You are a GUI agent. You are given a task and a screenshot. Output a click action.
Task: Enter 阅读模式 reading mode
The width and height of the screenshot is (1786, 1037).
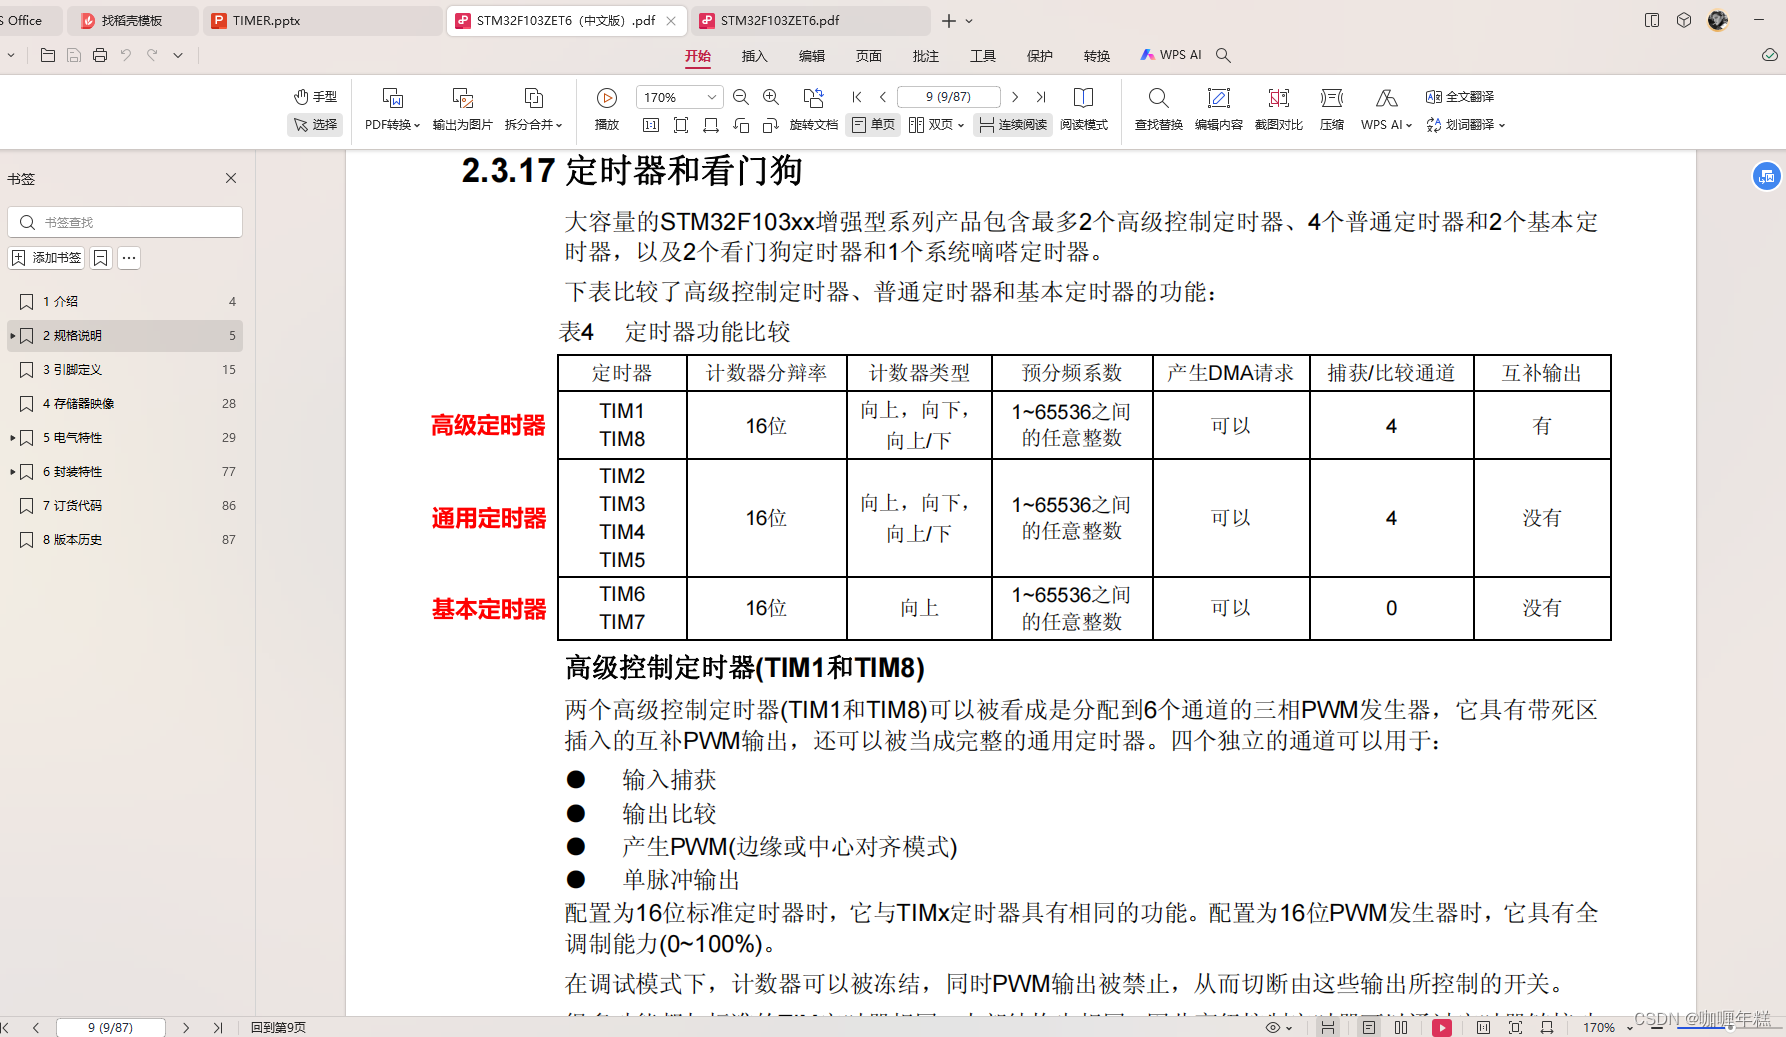1084,110
